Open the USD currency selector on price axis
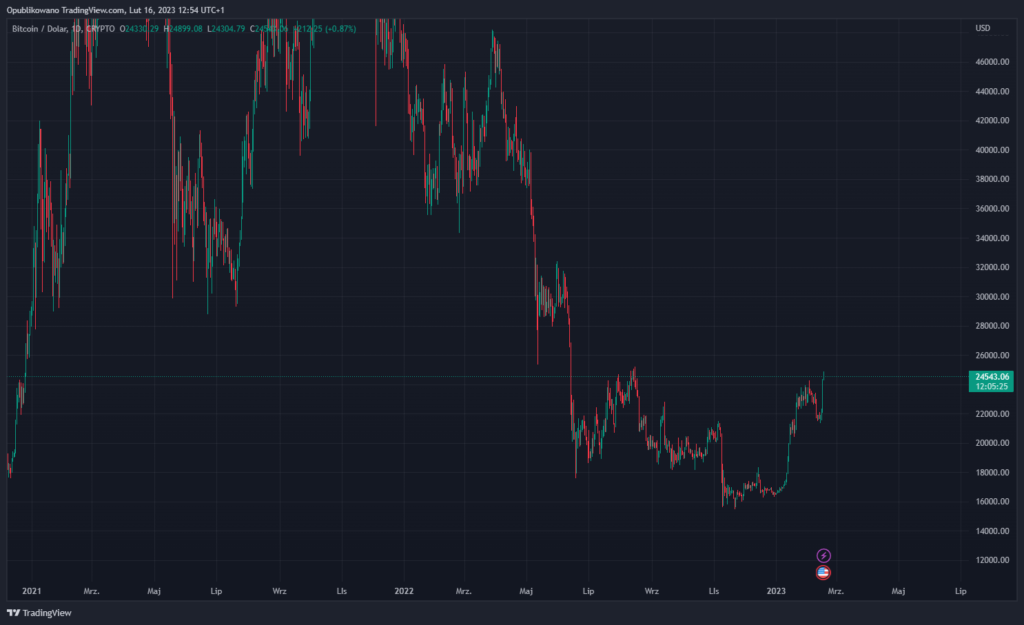The height and width of the screenshot is (625, 1024). pos(982,28)
